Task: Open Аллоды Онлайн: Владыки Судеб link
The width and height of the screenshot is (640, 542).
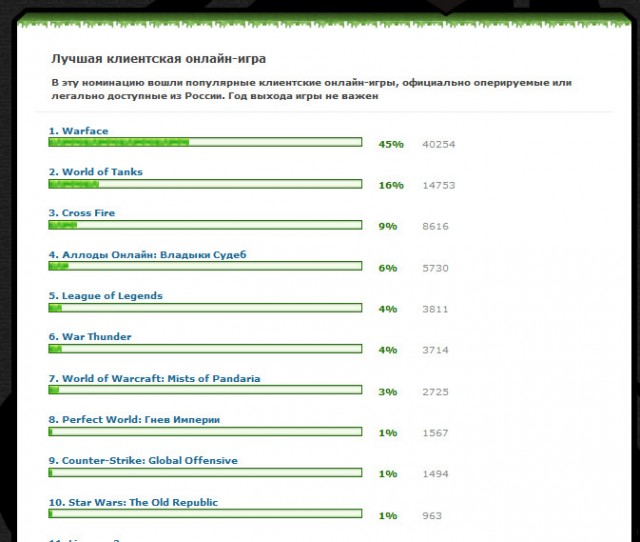Action: [147, 255]
